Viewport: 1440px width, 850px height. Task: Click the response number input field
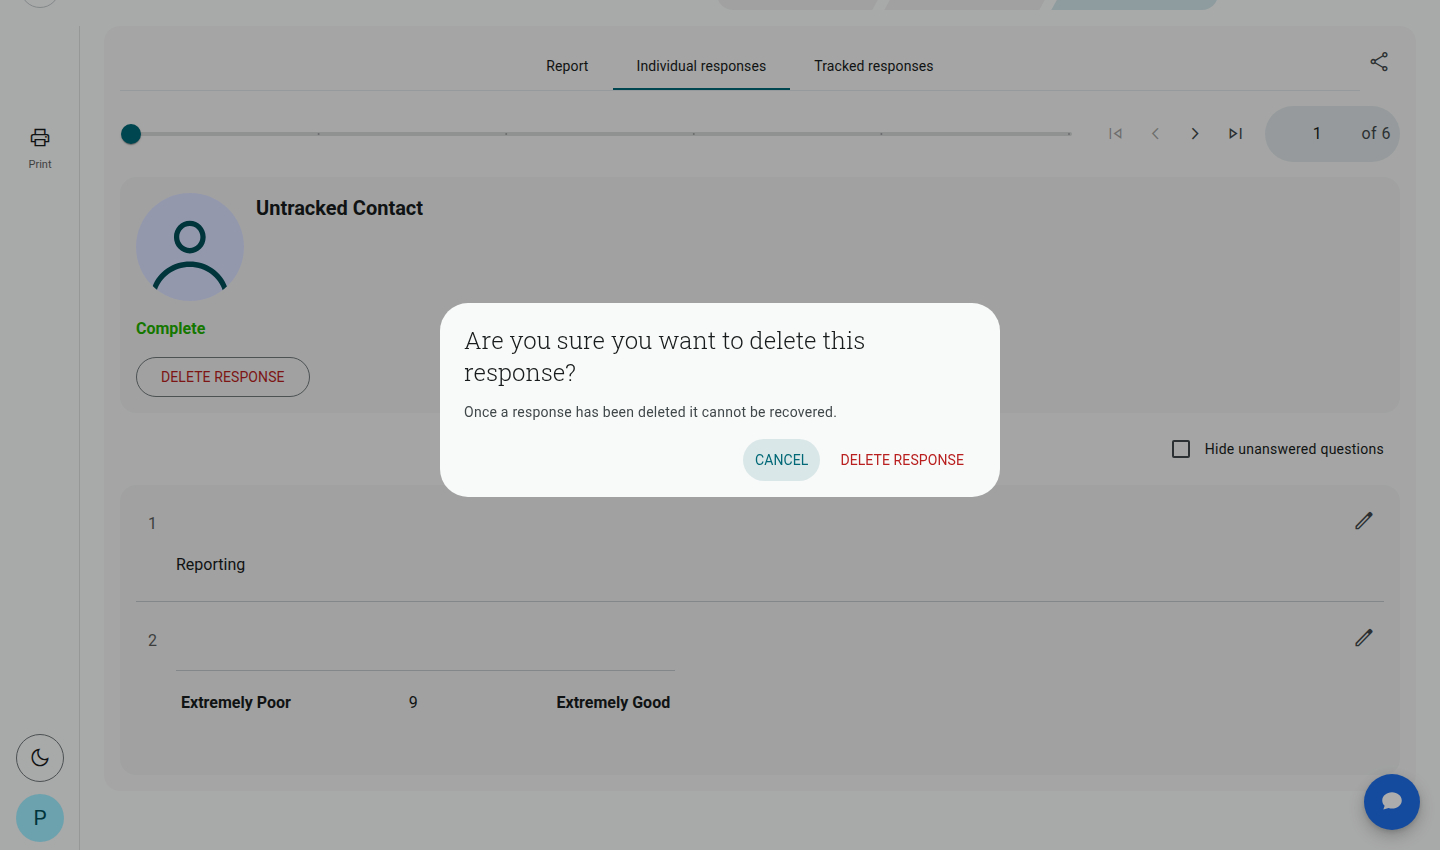(1317, 134)
